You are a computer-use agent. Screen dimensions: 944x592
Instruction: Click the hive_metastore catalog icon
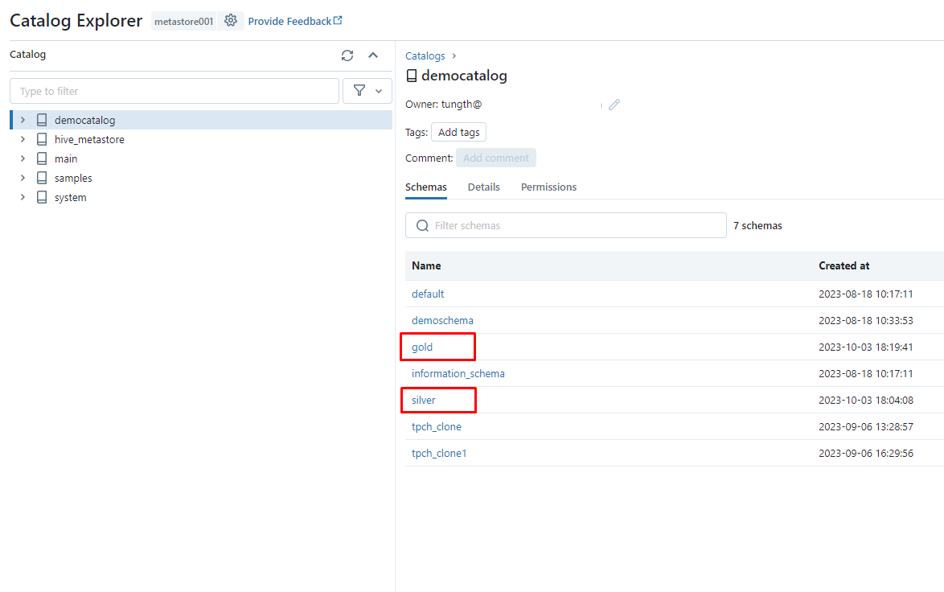tap(42, 140)
